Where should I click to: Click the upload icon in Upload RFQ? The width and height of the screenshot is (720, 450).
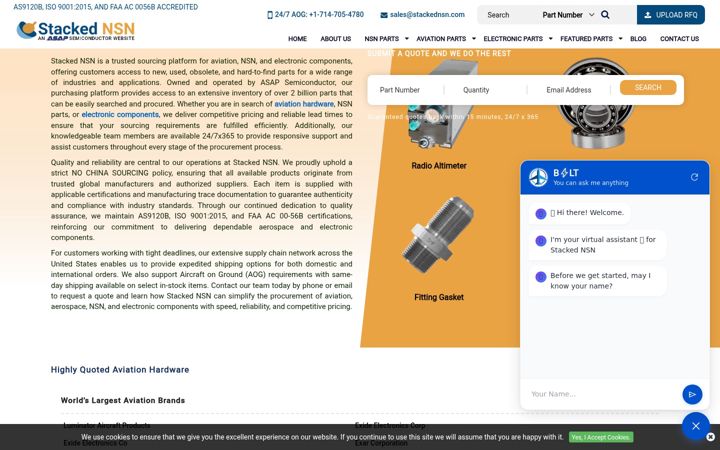coord(647,15)
